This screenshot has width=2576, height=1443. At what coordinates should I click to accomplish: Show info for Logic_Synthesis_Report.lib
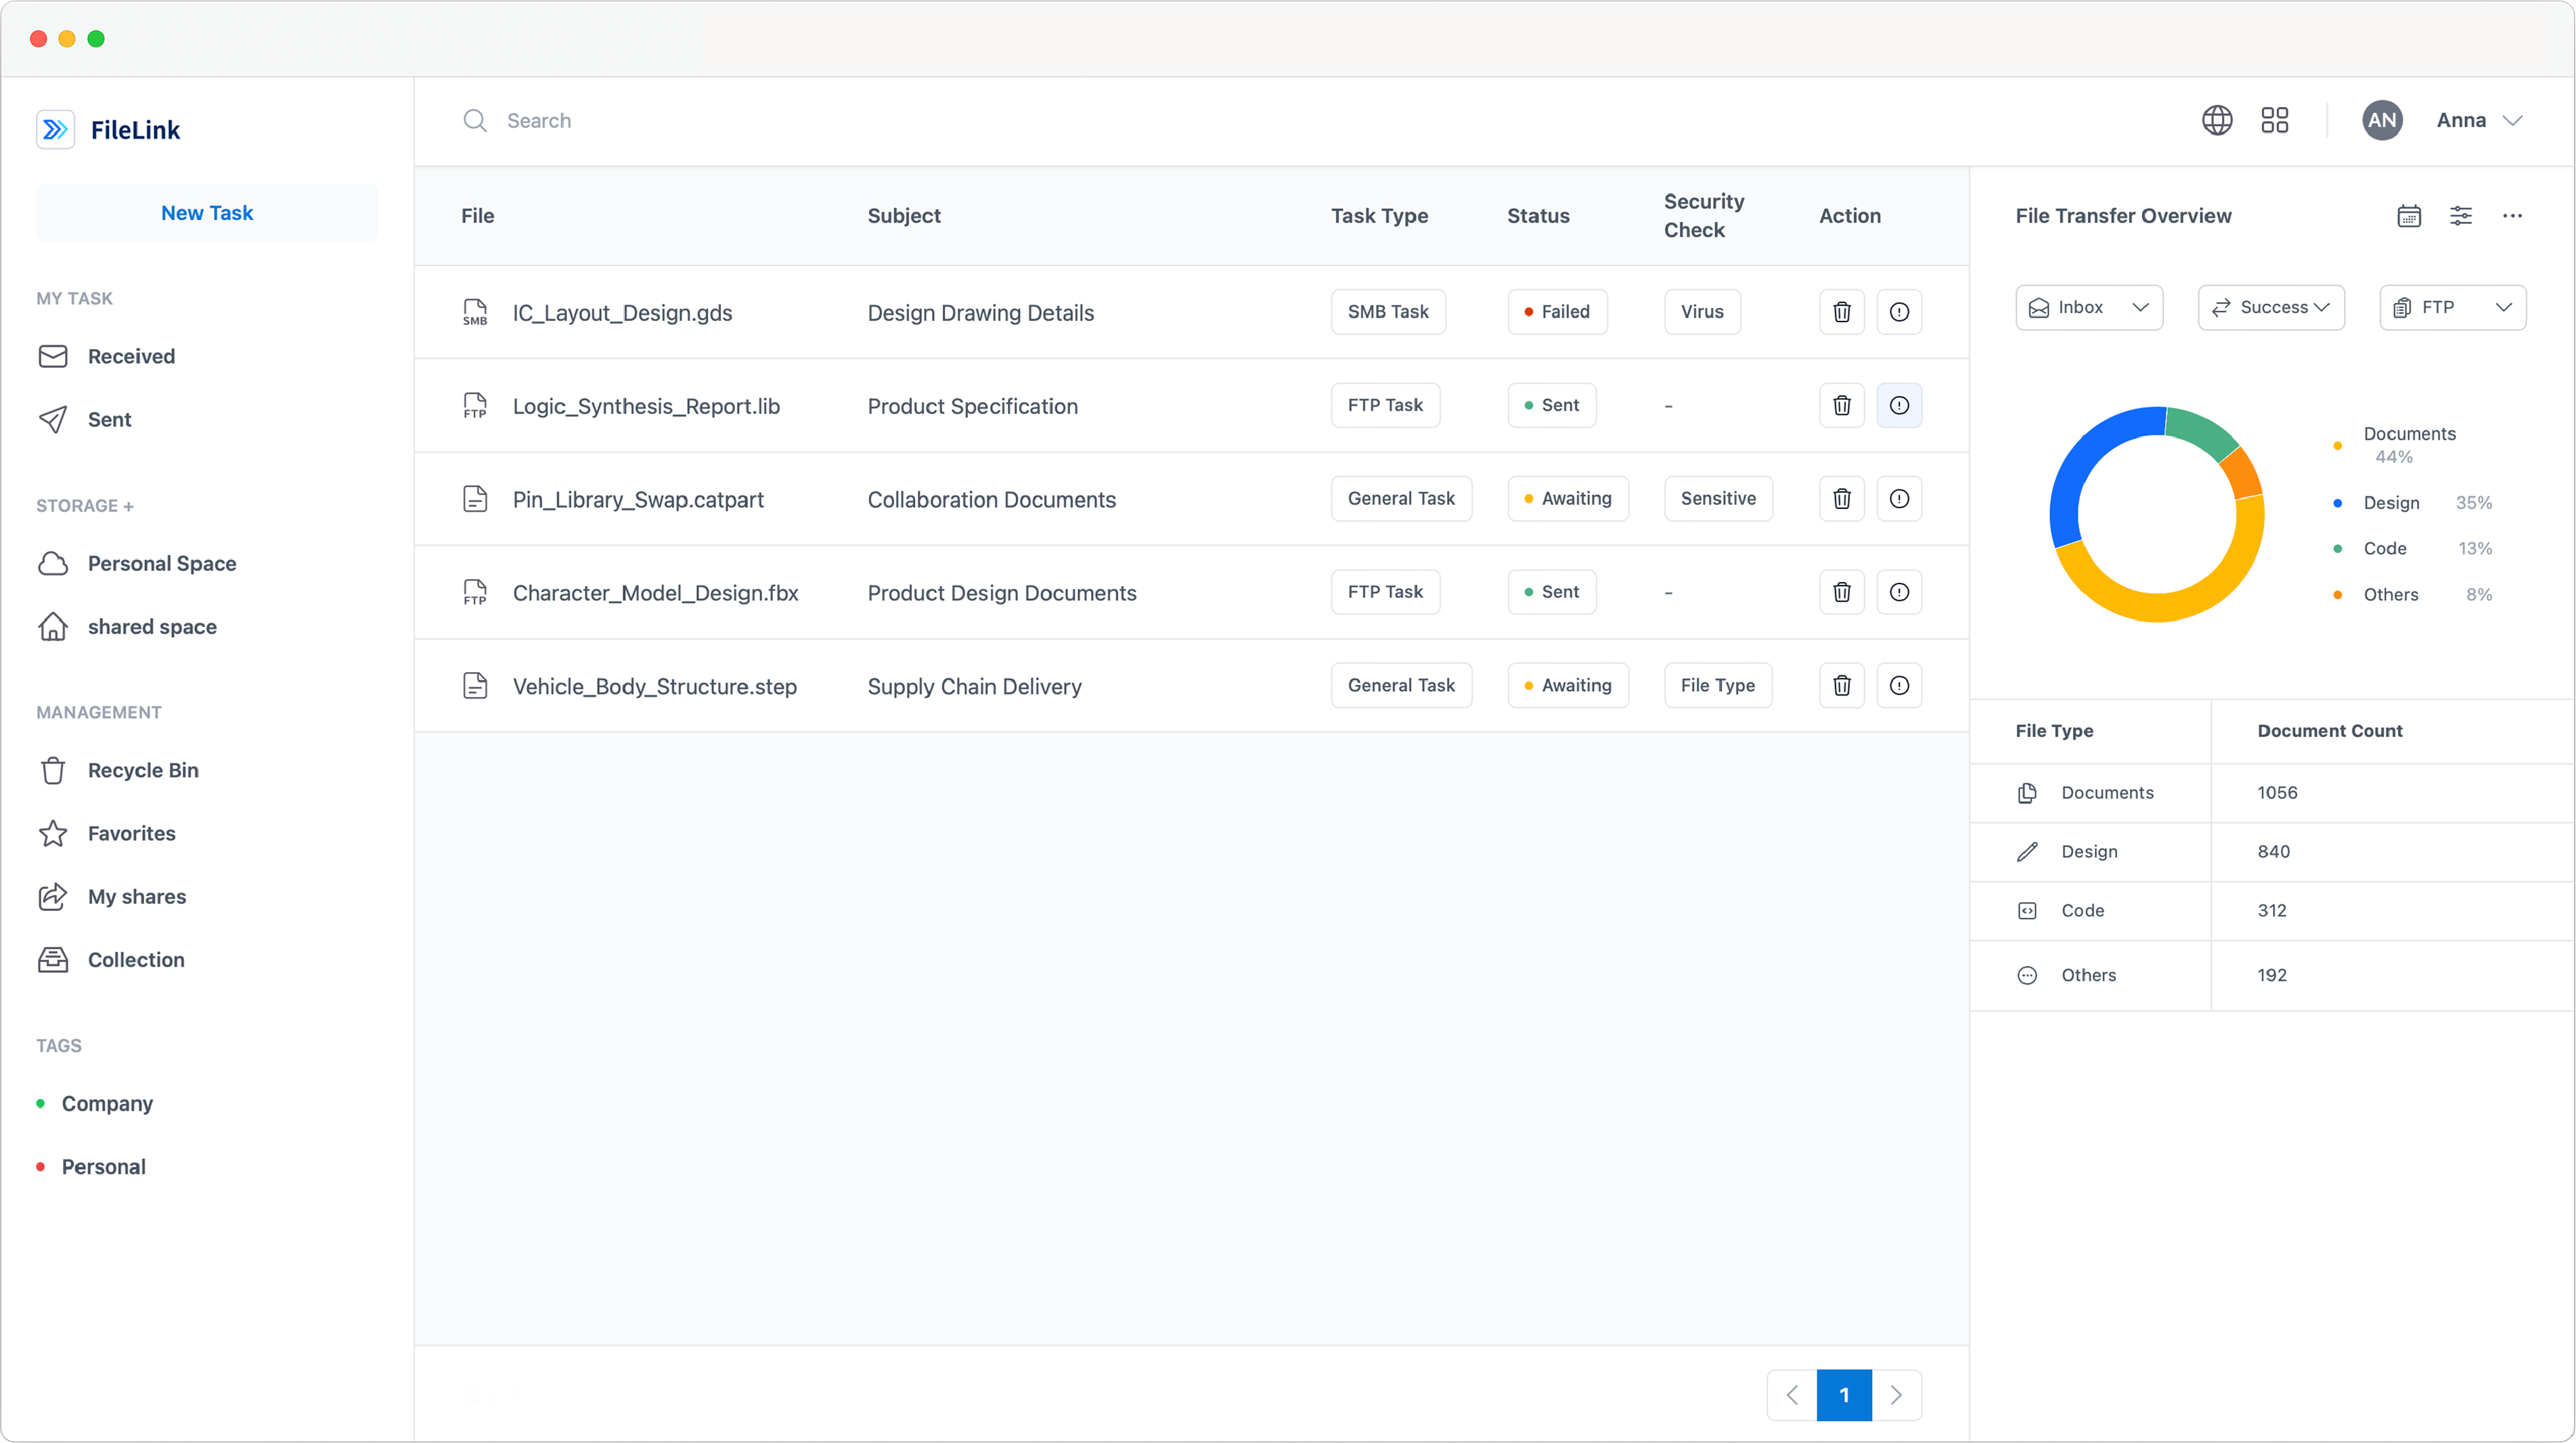click(x=1899, y=405)
